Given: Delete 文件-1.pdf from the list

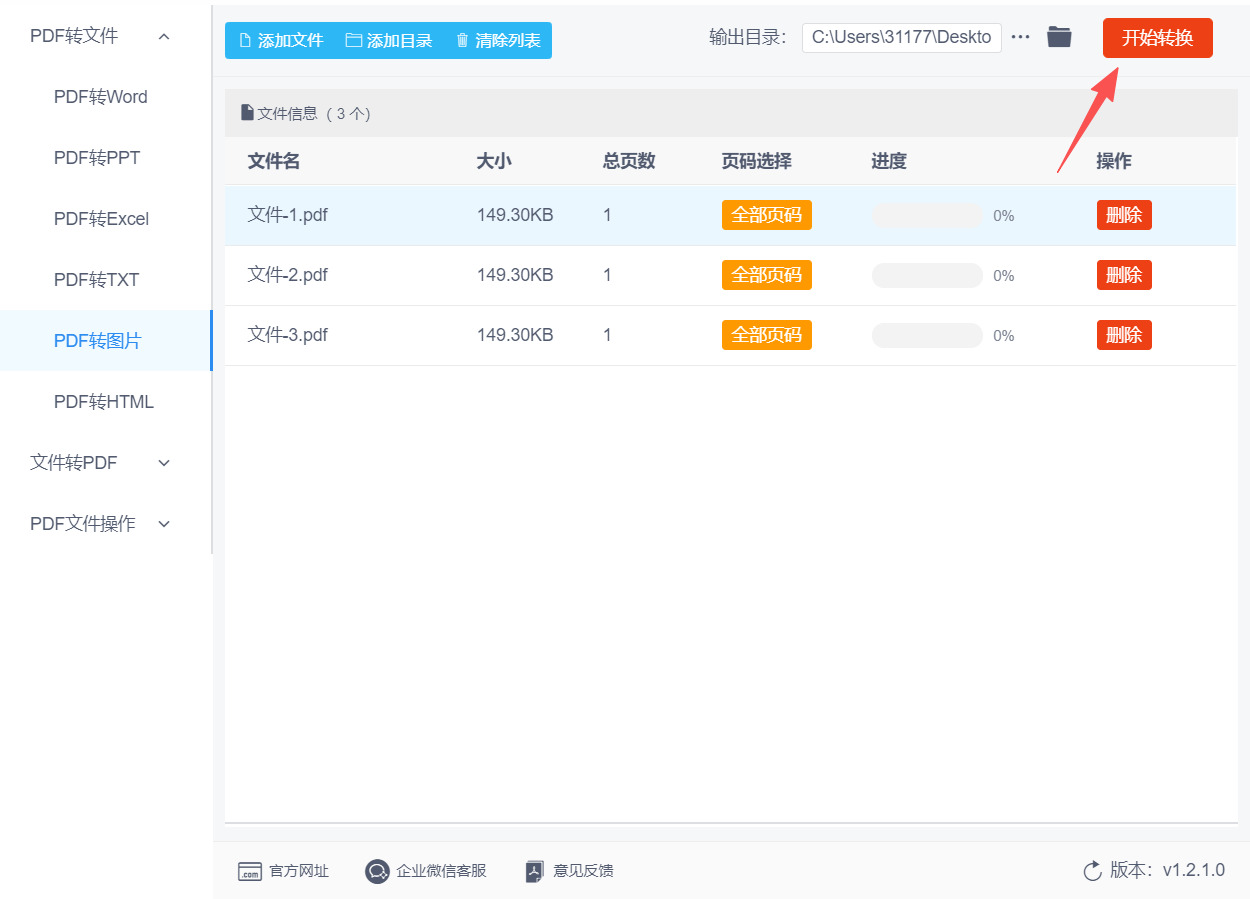Looking at the screenshot, I should tap(1124, 215).
